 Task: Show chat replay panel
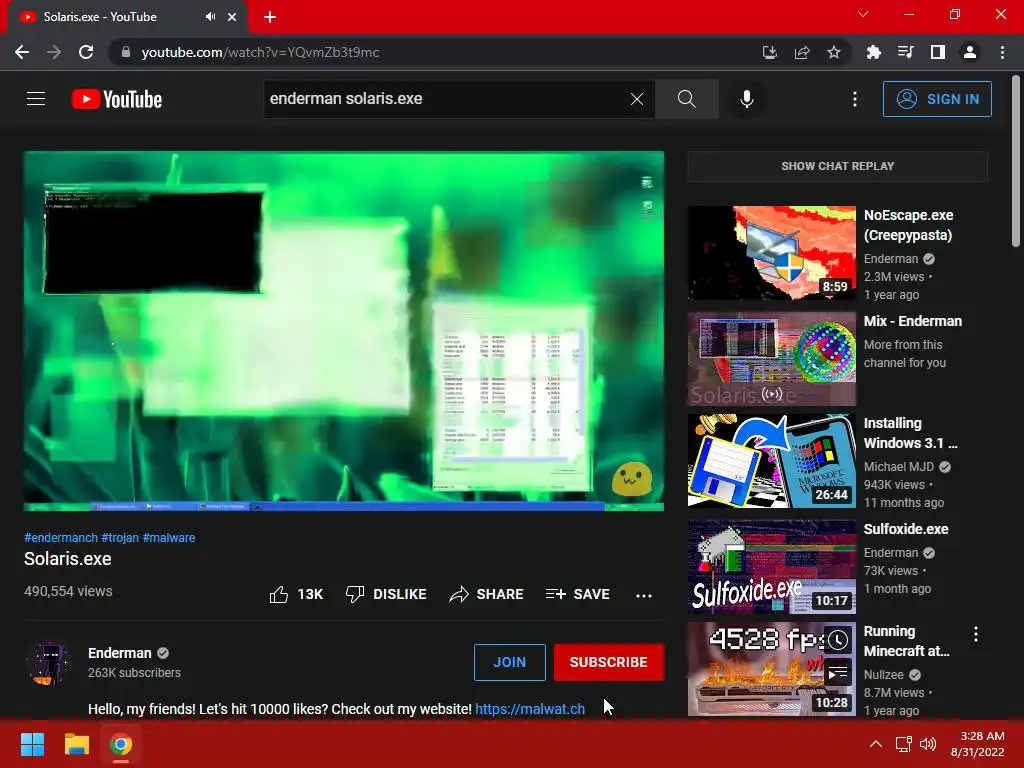tap(837, 166)
